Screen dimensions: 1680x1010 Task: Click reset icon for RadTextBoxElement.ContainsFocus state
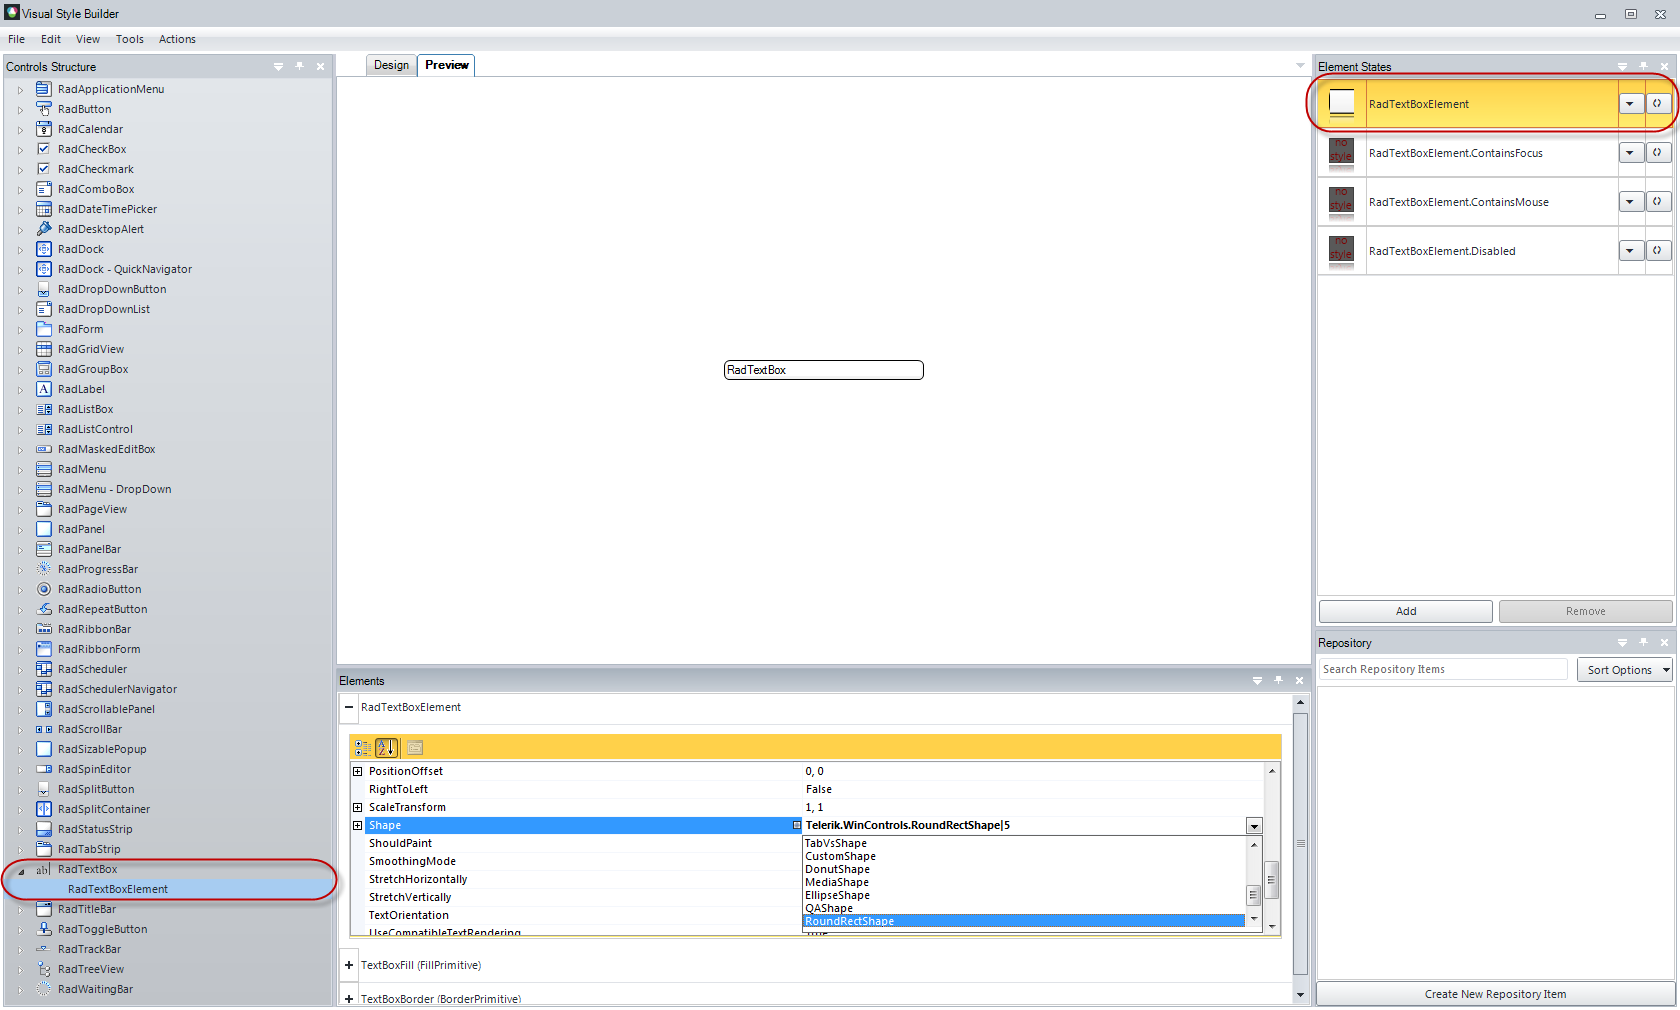coord(1657,153)
